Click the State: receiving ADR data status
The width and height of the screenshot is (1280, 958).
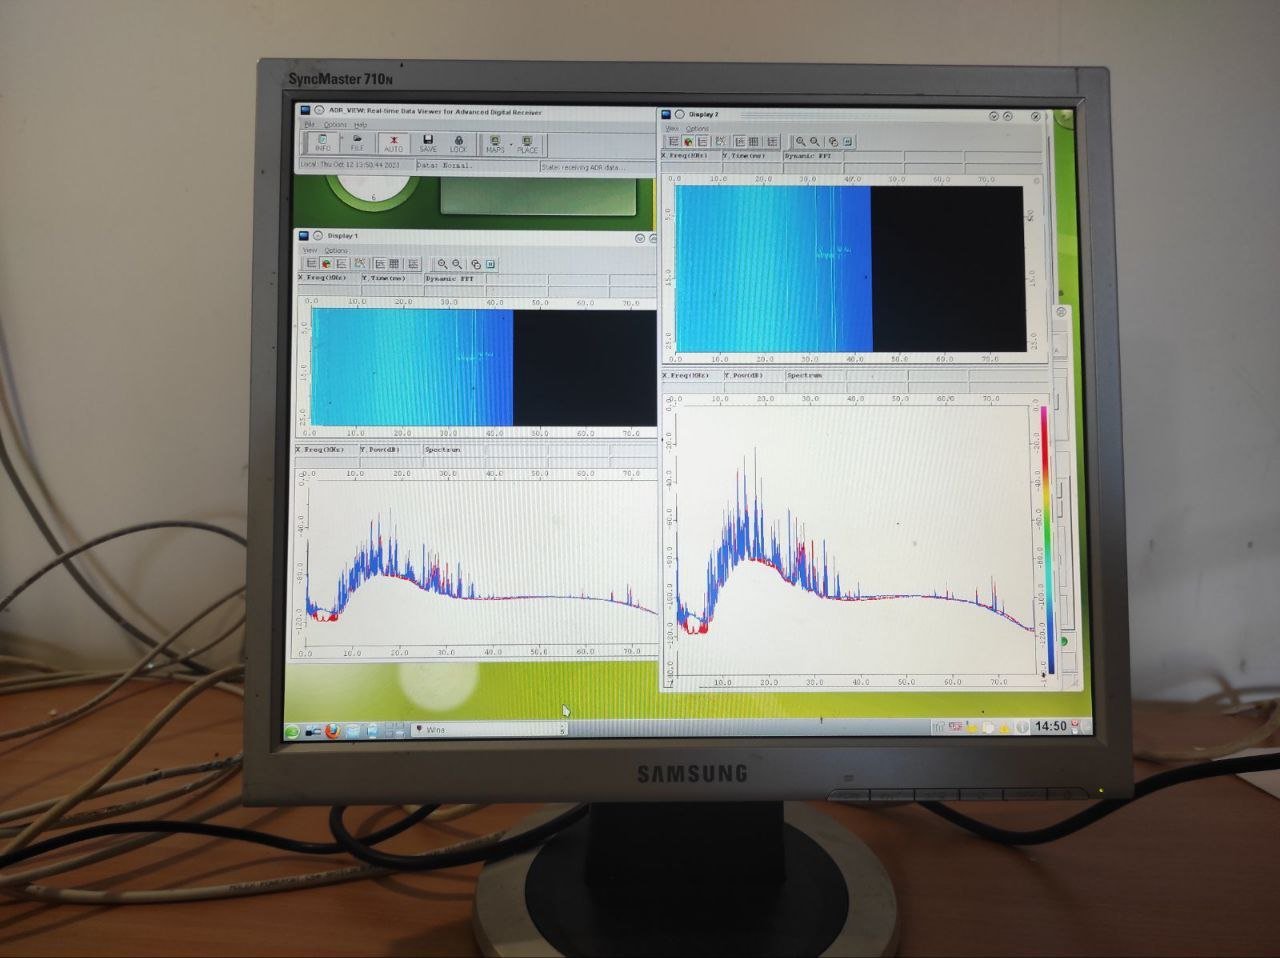(598, 167)
